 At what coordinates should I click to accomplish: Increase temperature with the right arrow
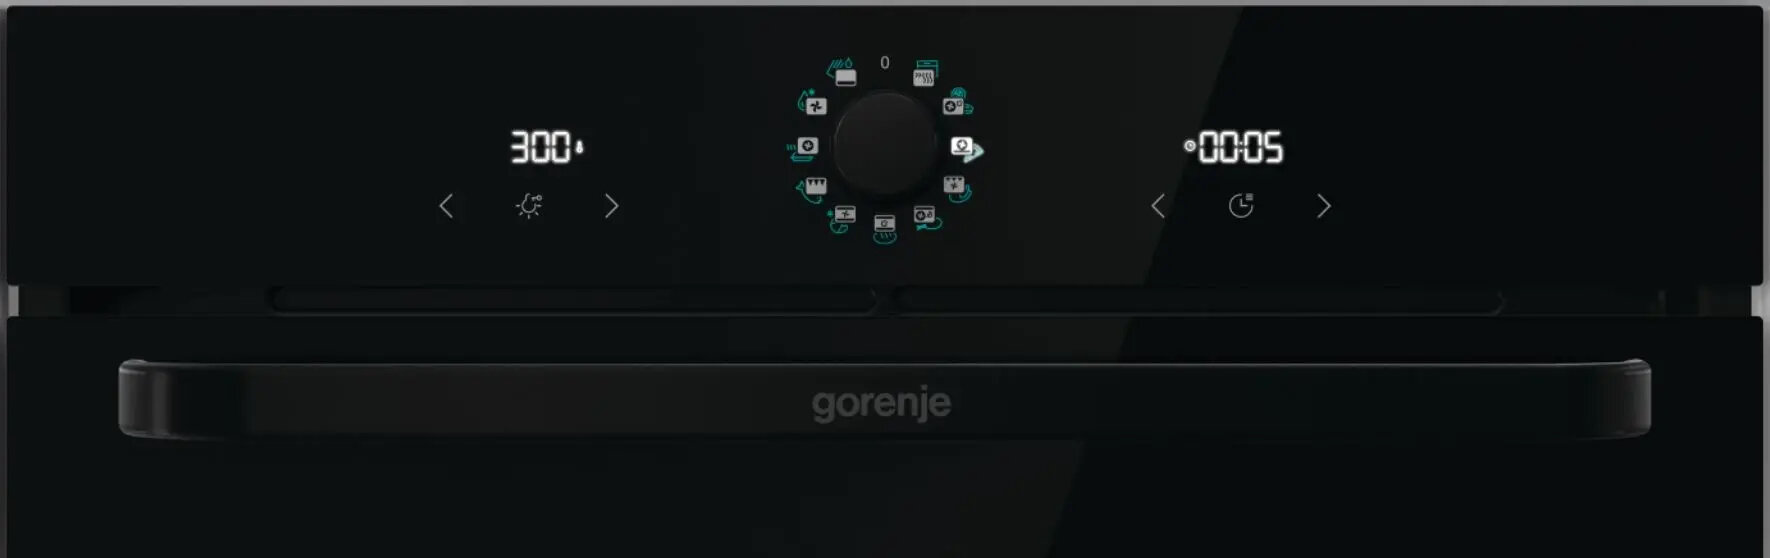[x=612, y=206]
